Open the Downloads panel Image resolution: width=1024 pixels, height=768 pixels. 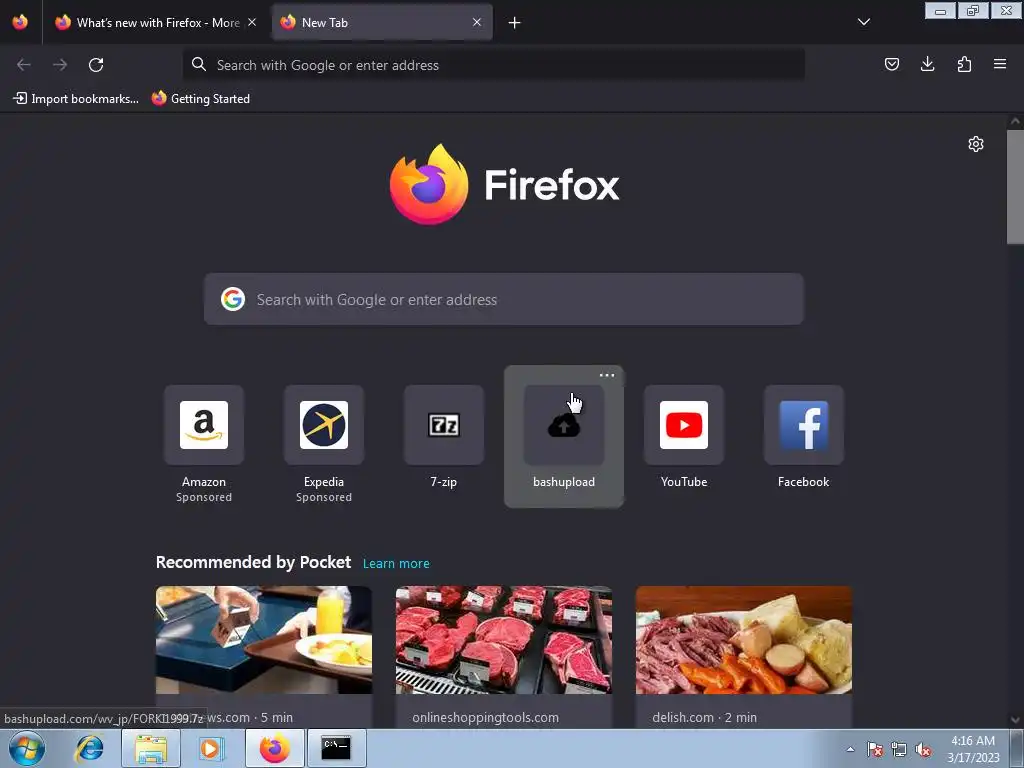click(927, 64)
